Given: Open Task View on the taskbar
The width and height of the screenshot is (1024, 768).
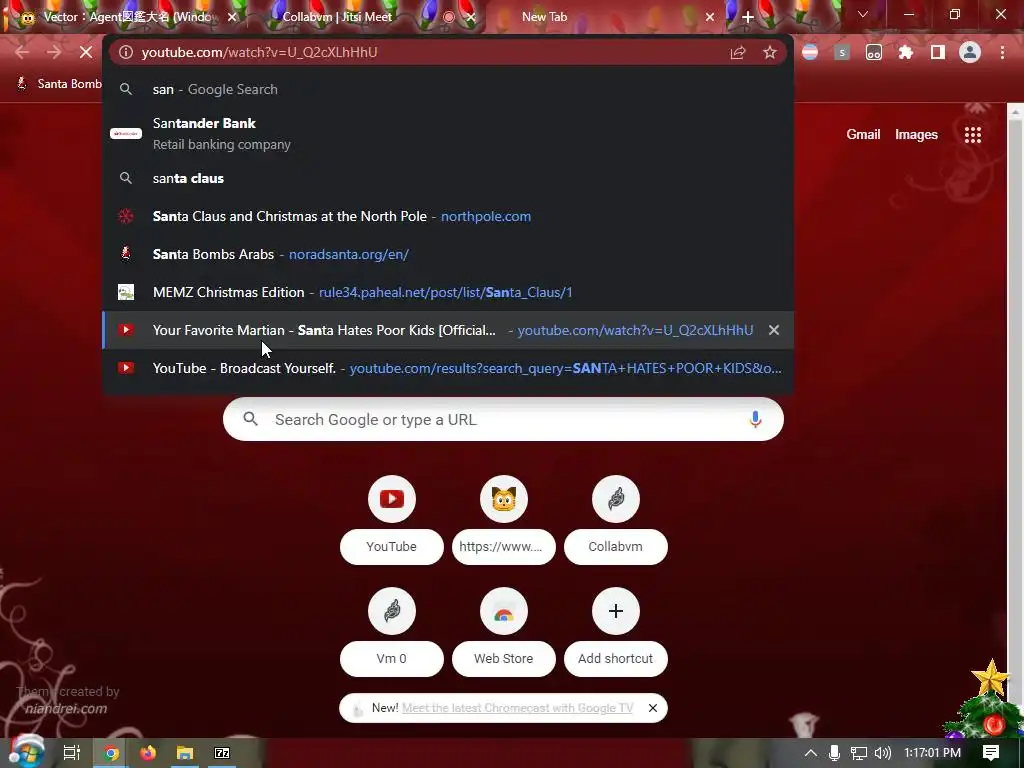Looking at the screenshot, I should click(71, 753).
